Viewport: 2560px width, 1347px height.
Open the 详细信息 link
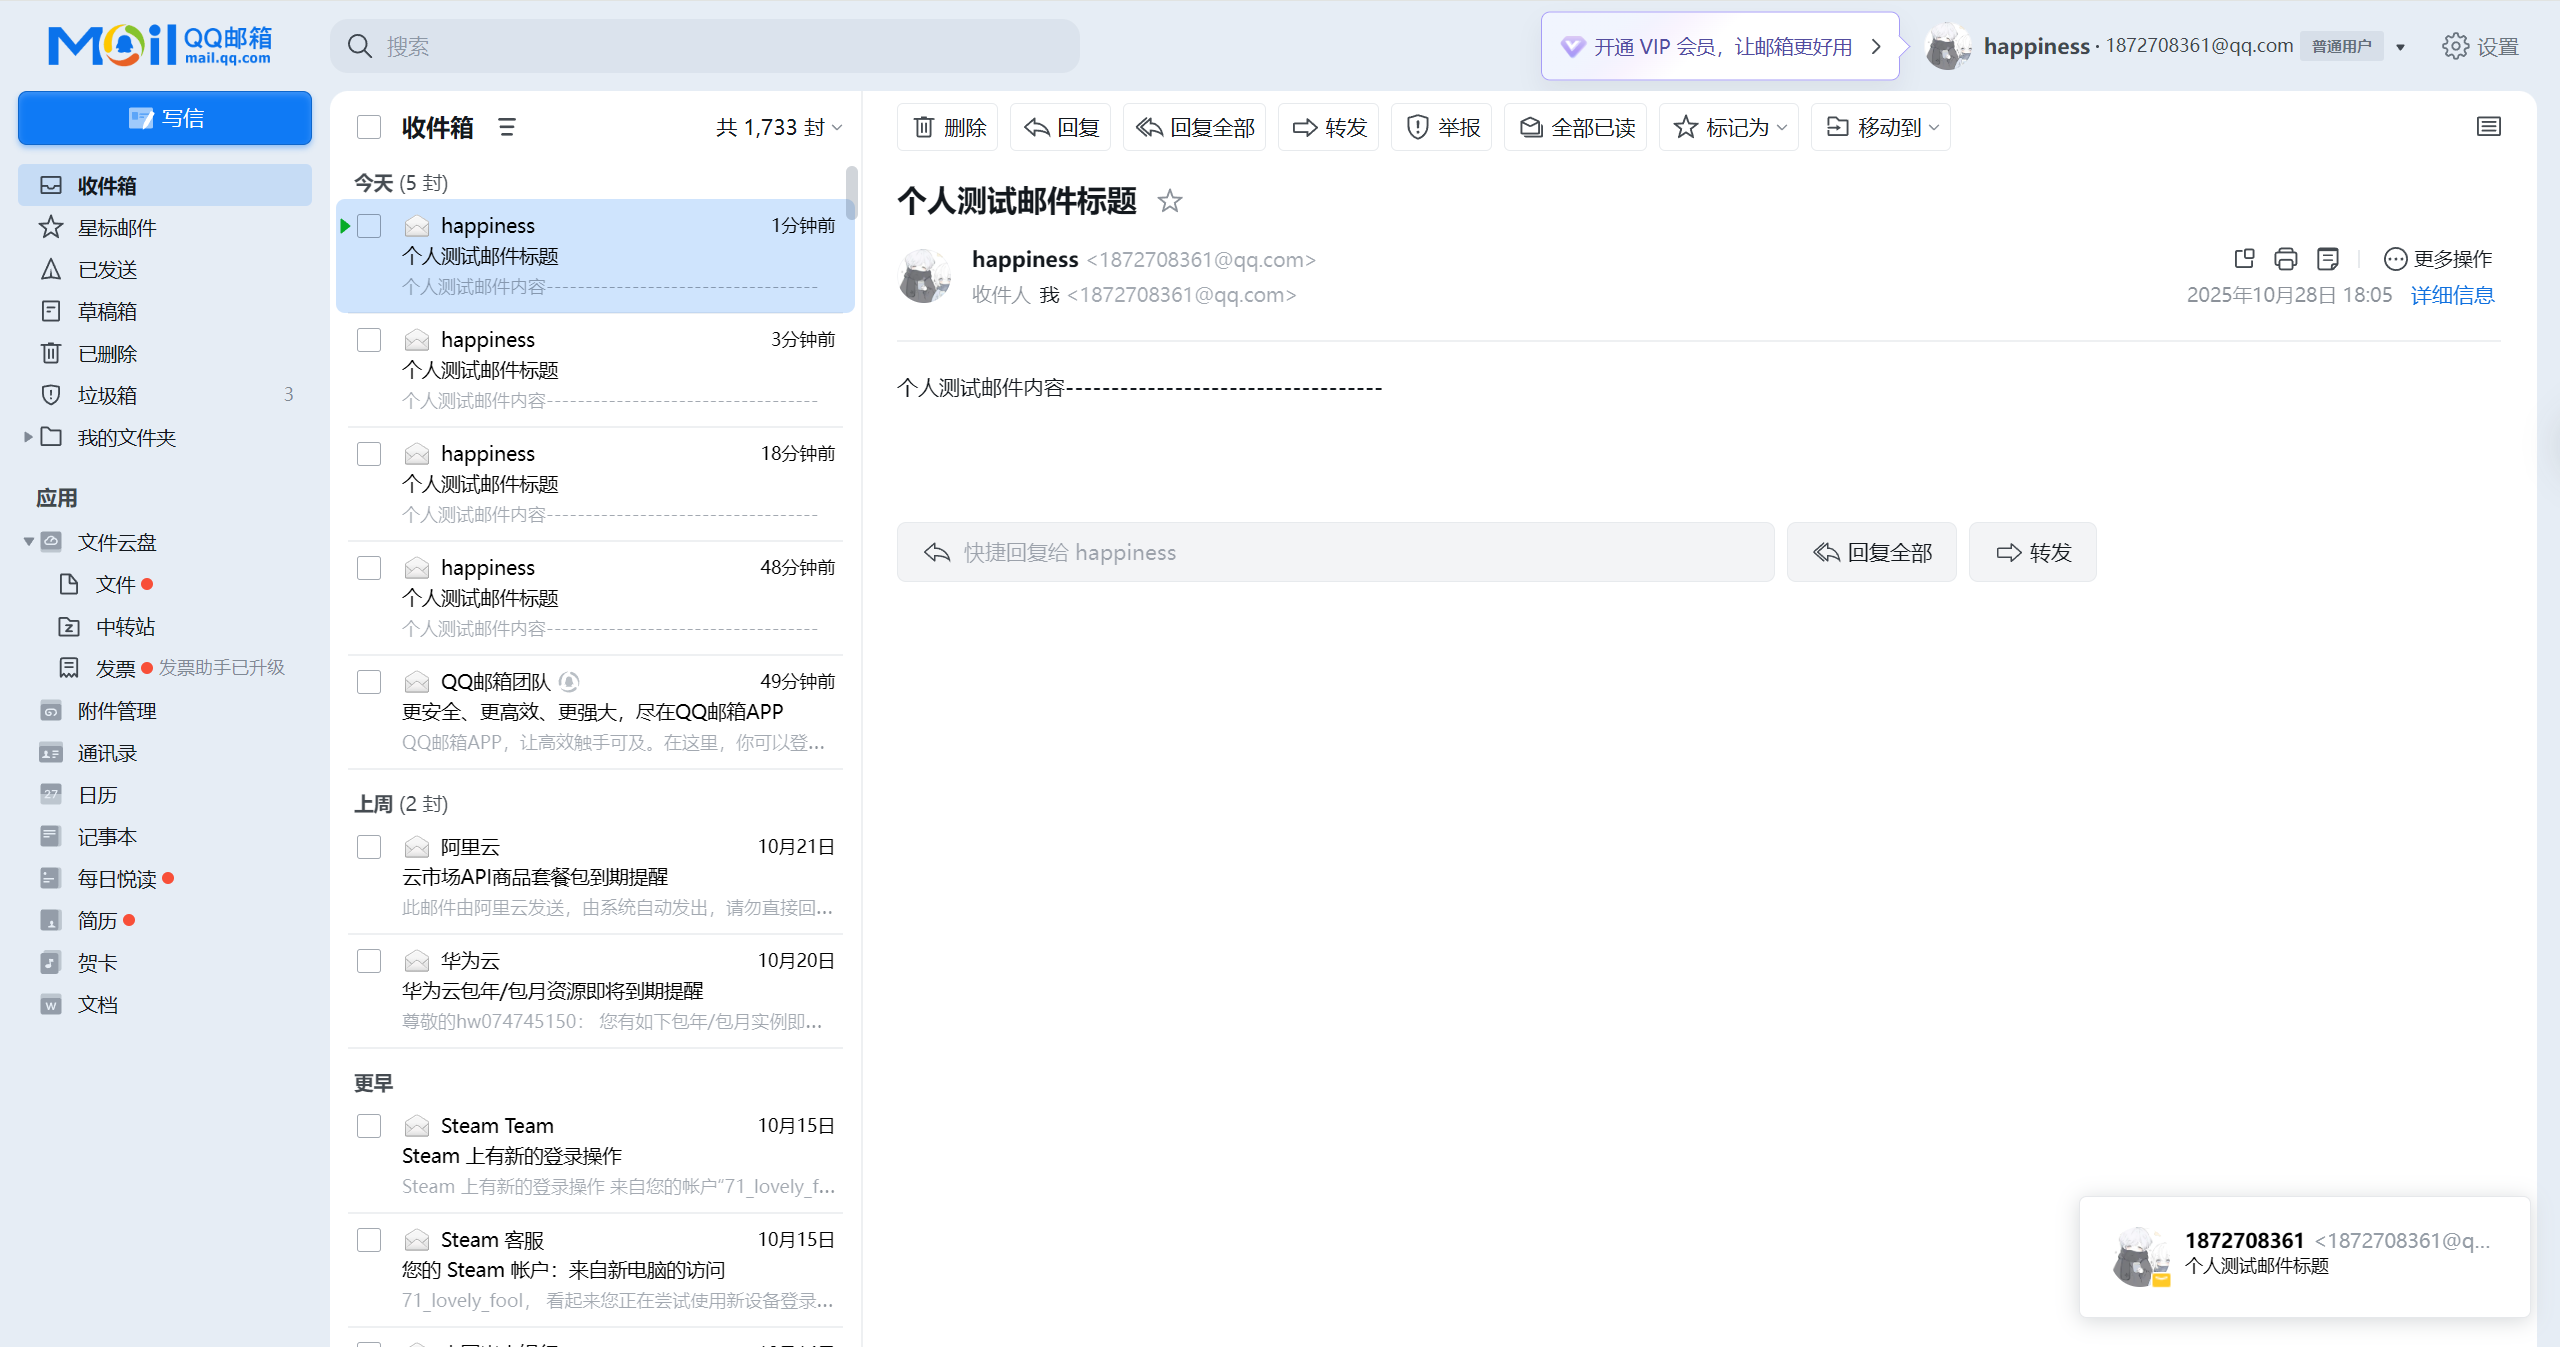coord(2452,295)
